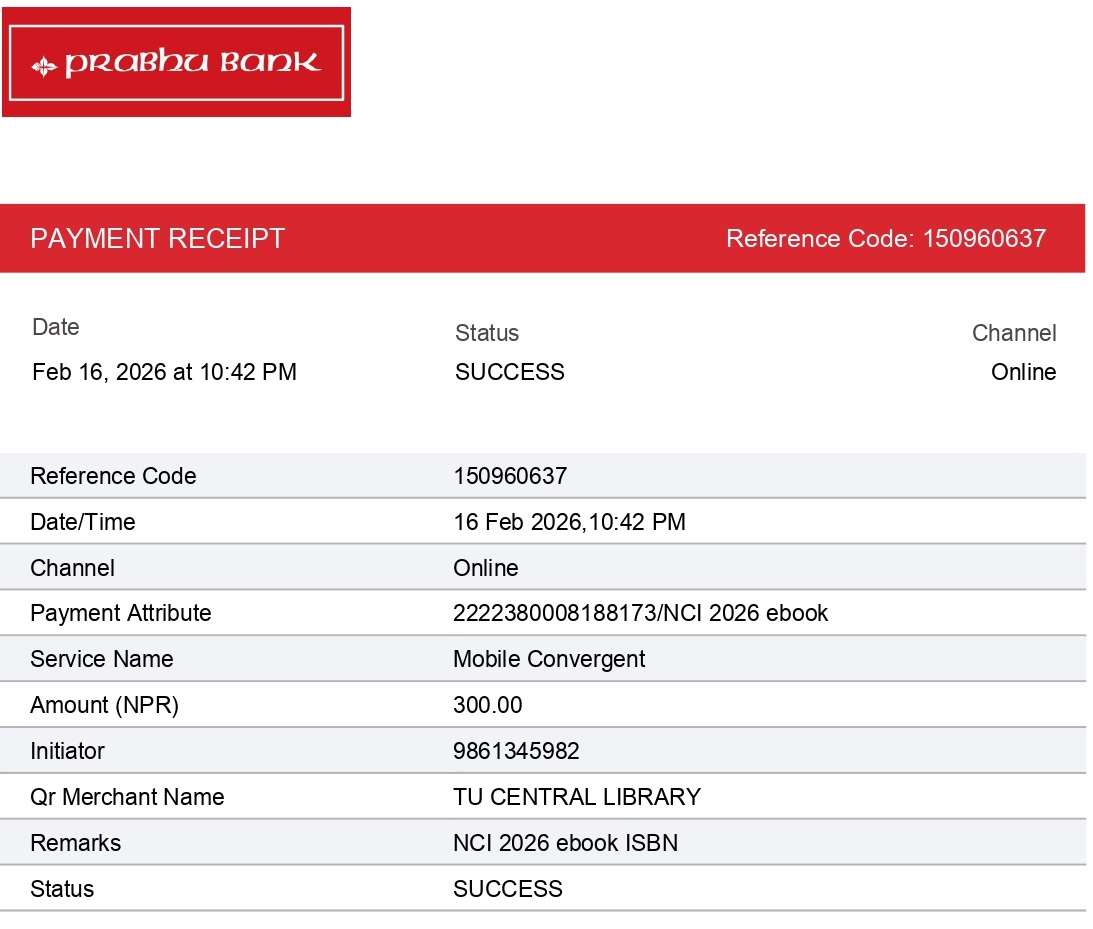Viewport: 1093px width, 929px height.
Task: Click the amount value 300.00
Action: 487,705
